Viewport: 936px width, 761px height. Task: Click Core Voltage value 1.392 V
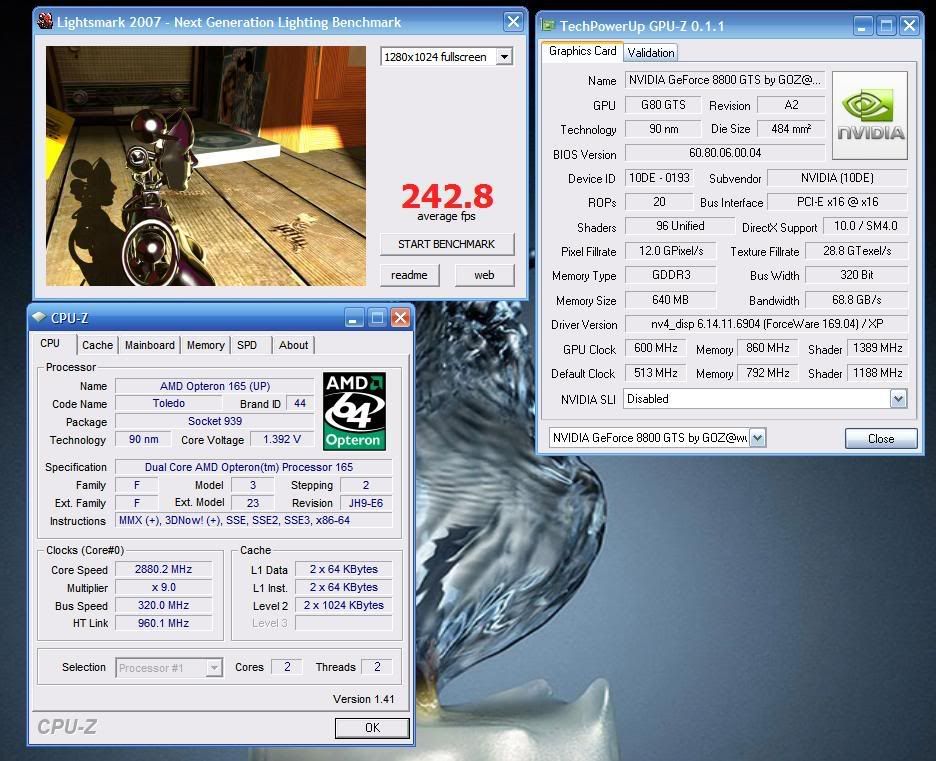click(282, 439)
